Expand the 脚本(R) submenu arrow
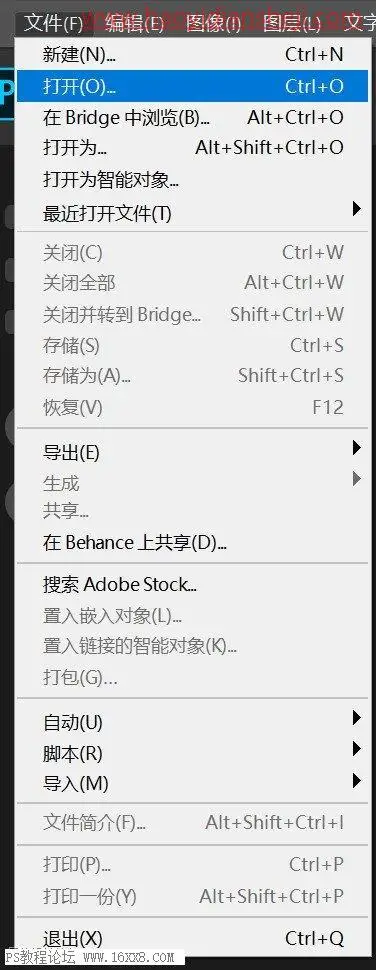Viewport: 376px width, 970px height. [x=356, y=749]
